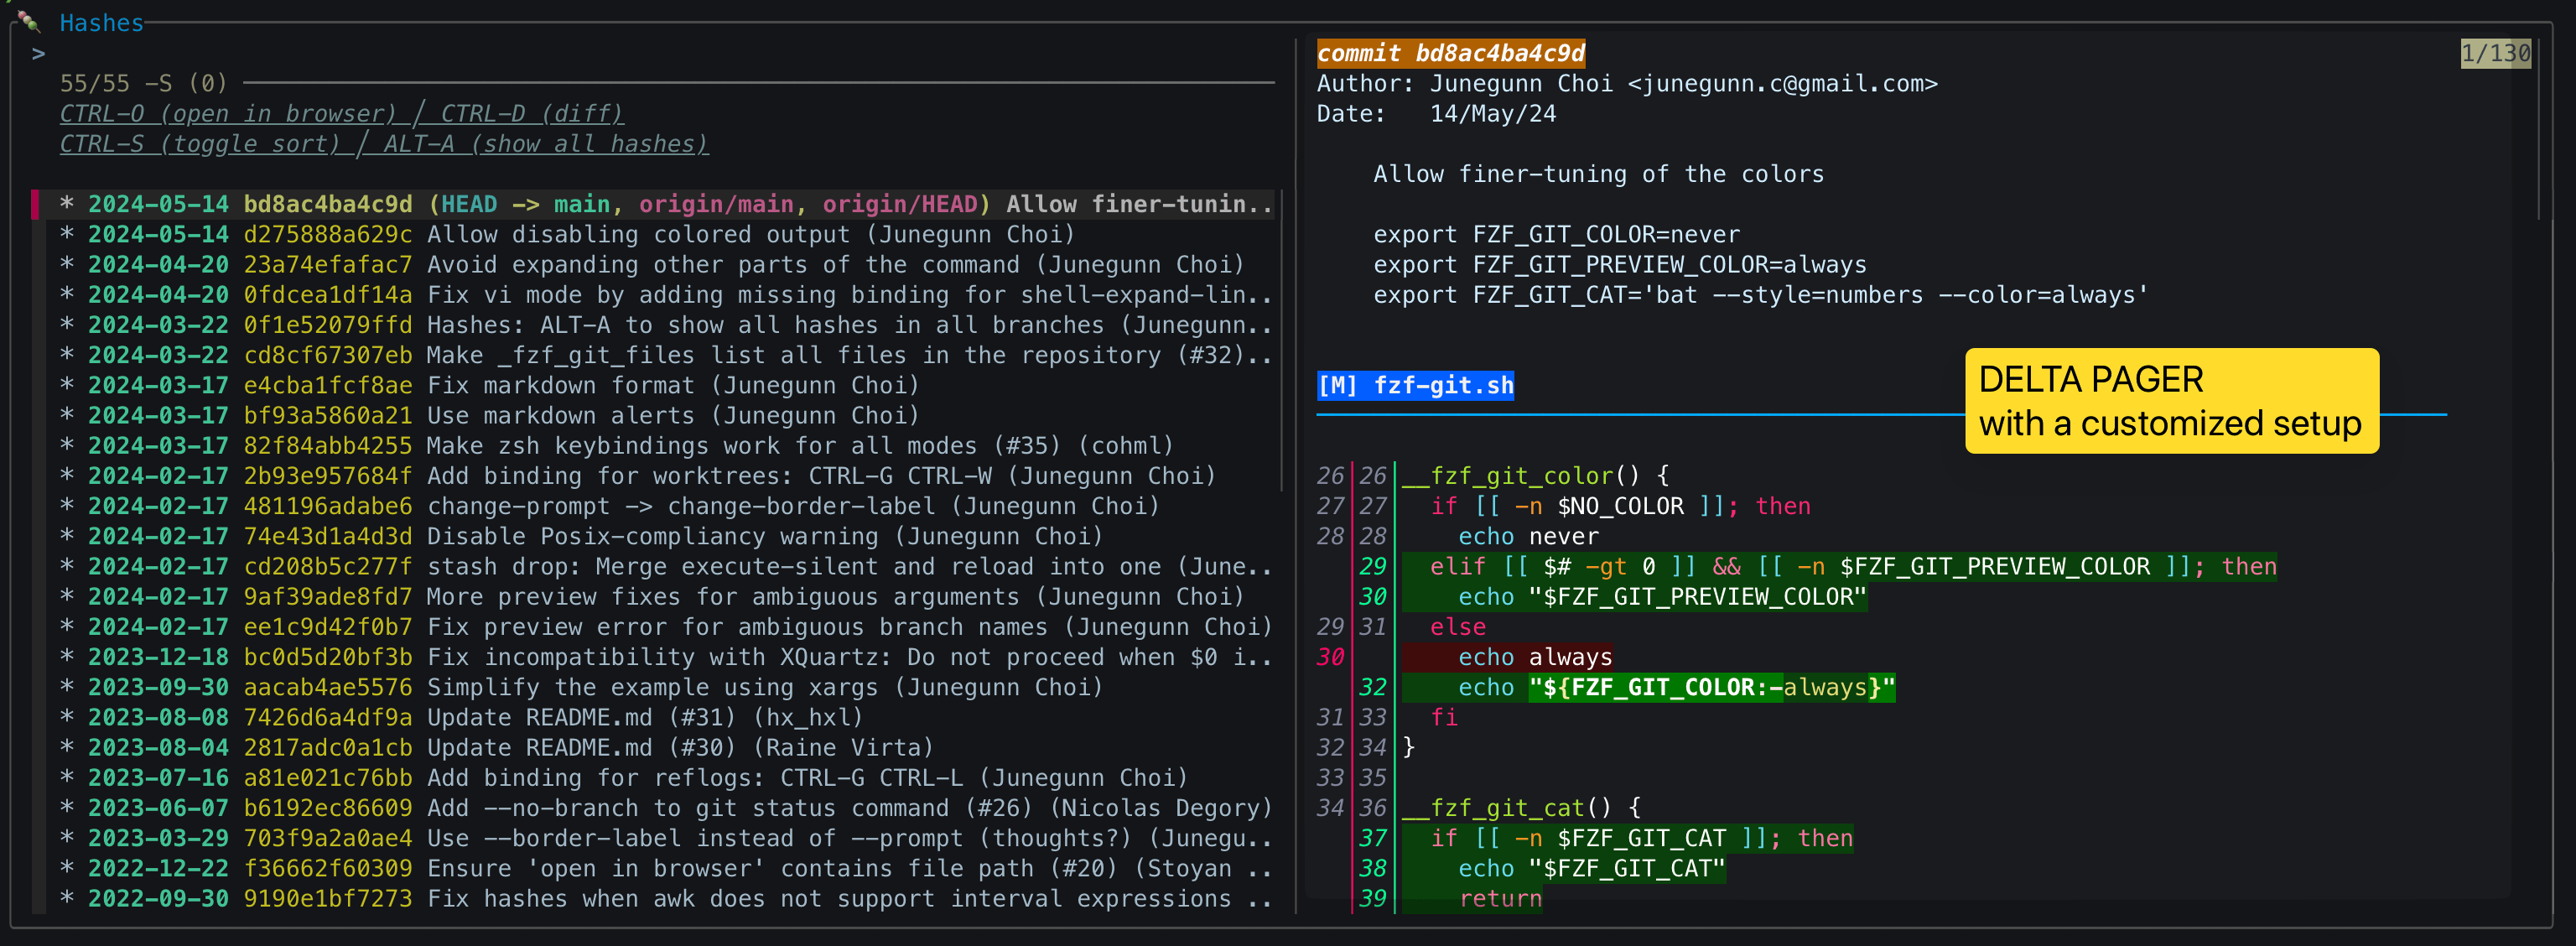Screen dimensions: 2576x946
Task: Click the CTRL-O open in browser hint
Action: coord(228,114)
